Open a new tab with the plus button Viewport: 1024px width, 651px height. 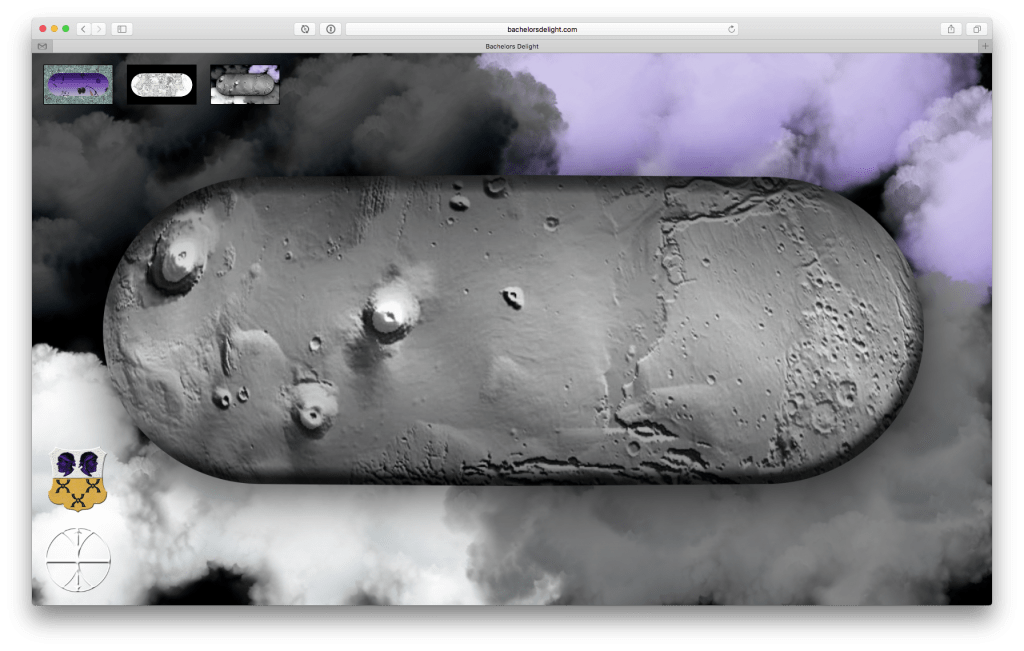coord(984,46)
